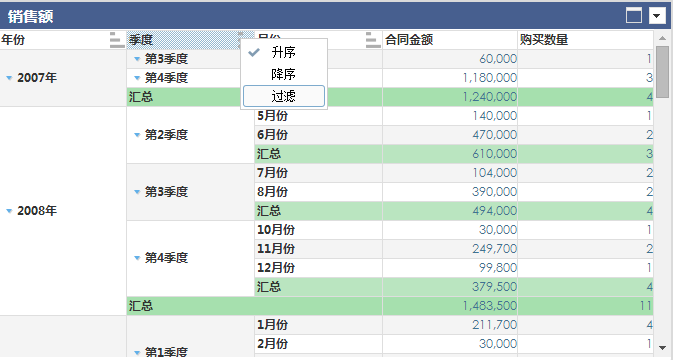Select the 1月份 row label
Screen dimensions: 673x360
[x=273, y=325]
